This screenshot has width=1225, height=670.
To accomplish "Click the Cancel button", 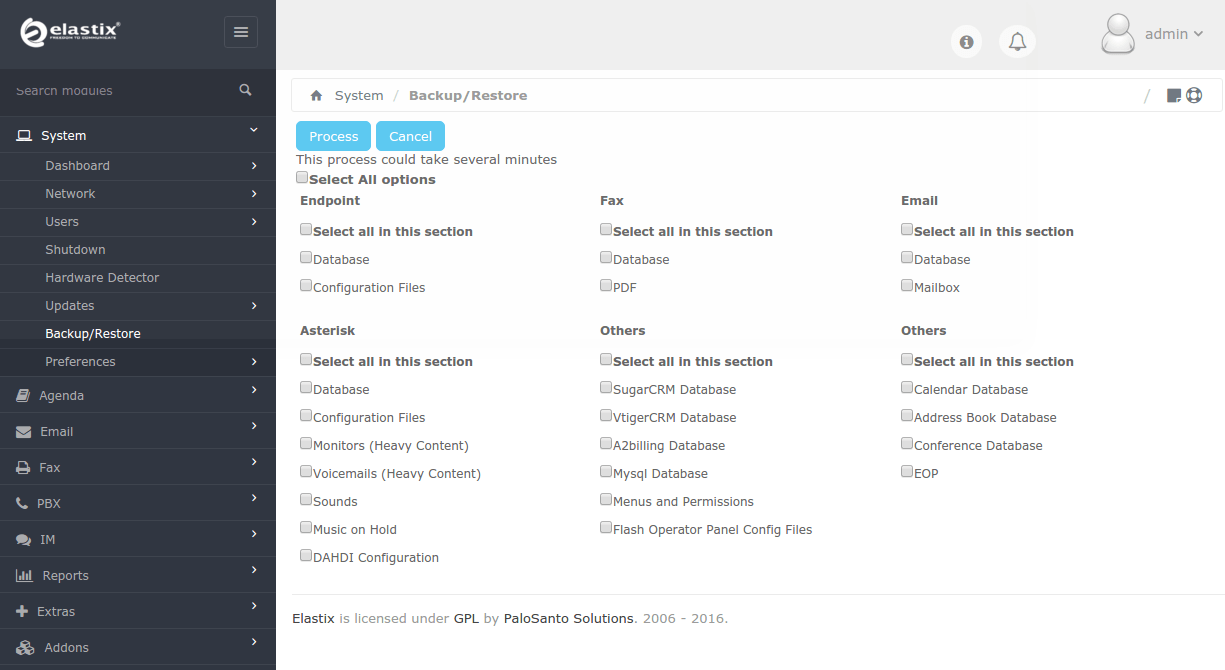I will click(410, 136).
